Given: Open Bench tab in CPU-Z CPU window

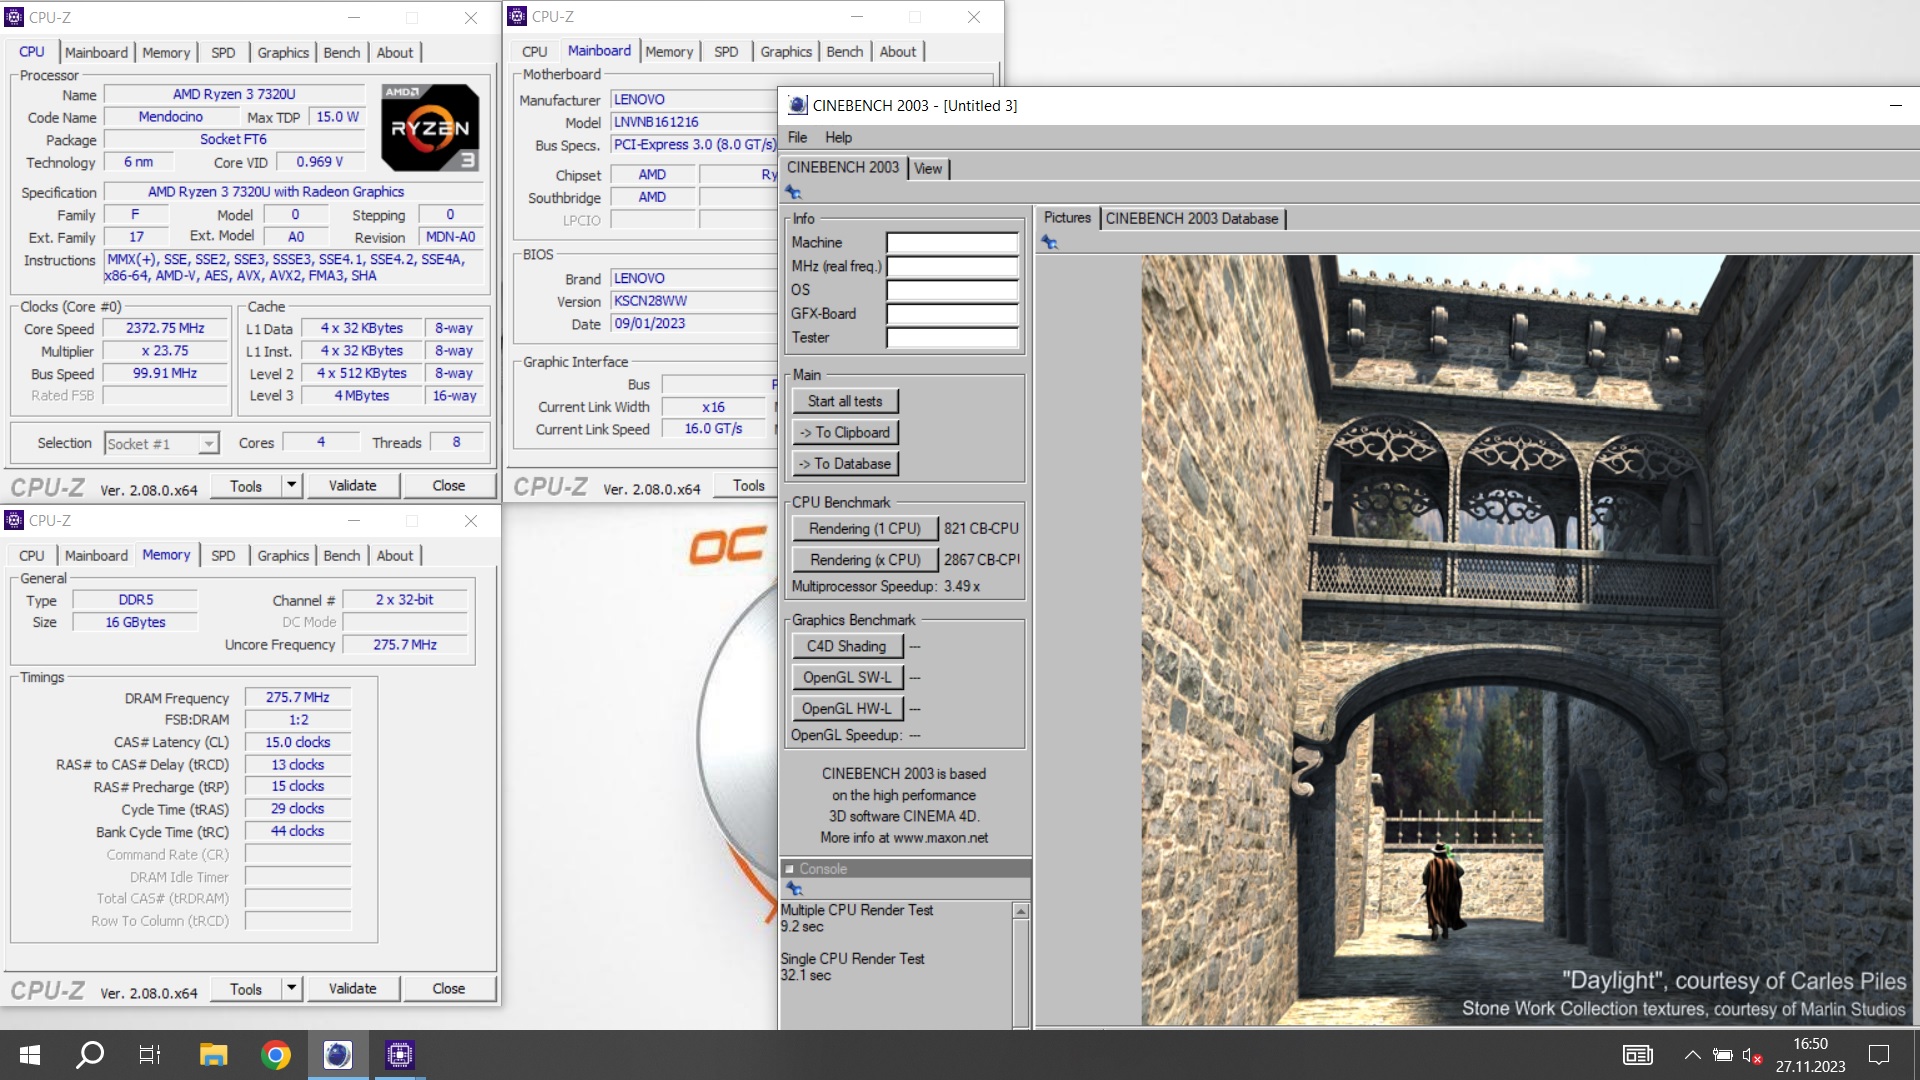Looking at the screenshot, I should (x=341, y=52).
